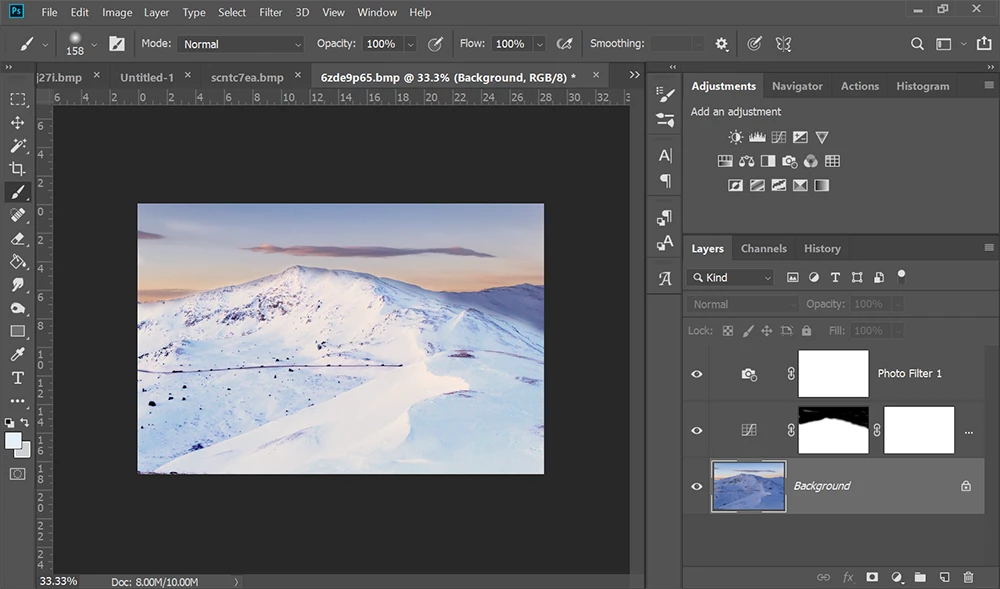The image size is (1000, 589).
Task: Add a Brightness/Contrast adjustment
Action: (x=736, y=137)
